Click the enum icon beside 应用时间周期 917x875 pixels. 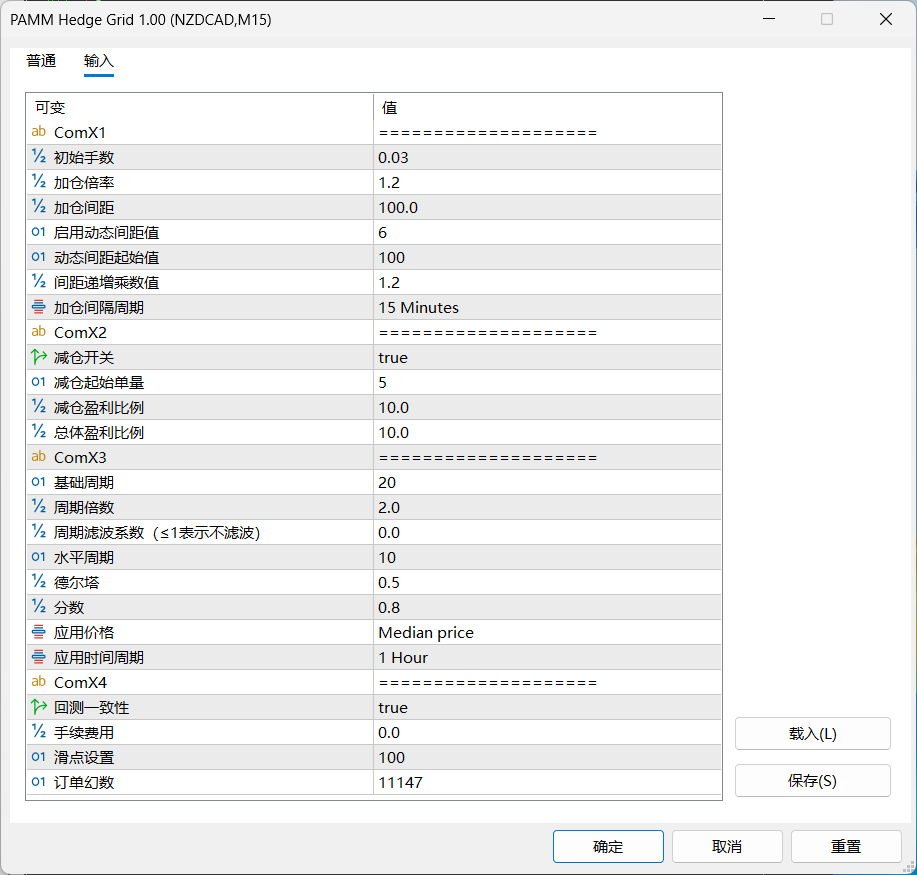click(x=39, y=657)
